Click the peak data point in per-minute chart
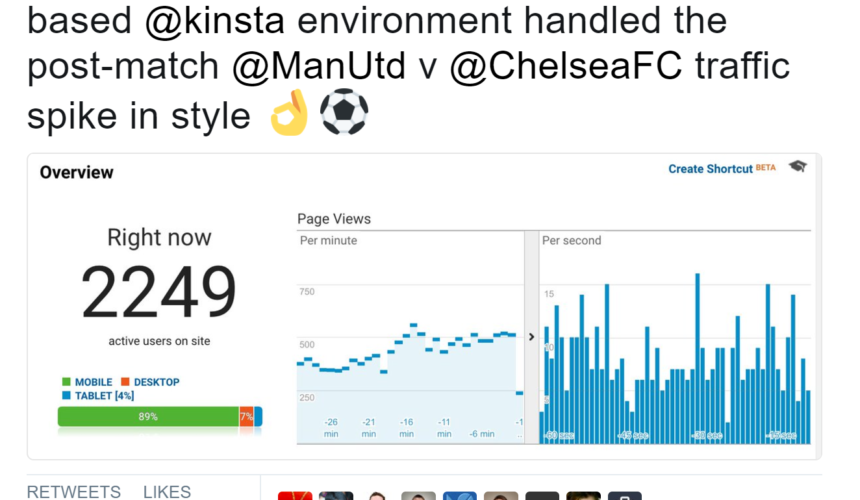 tap(414, 325)
